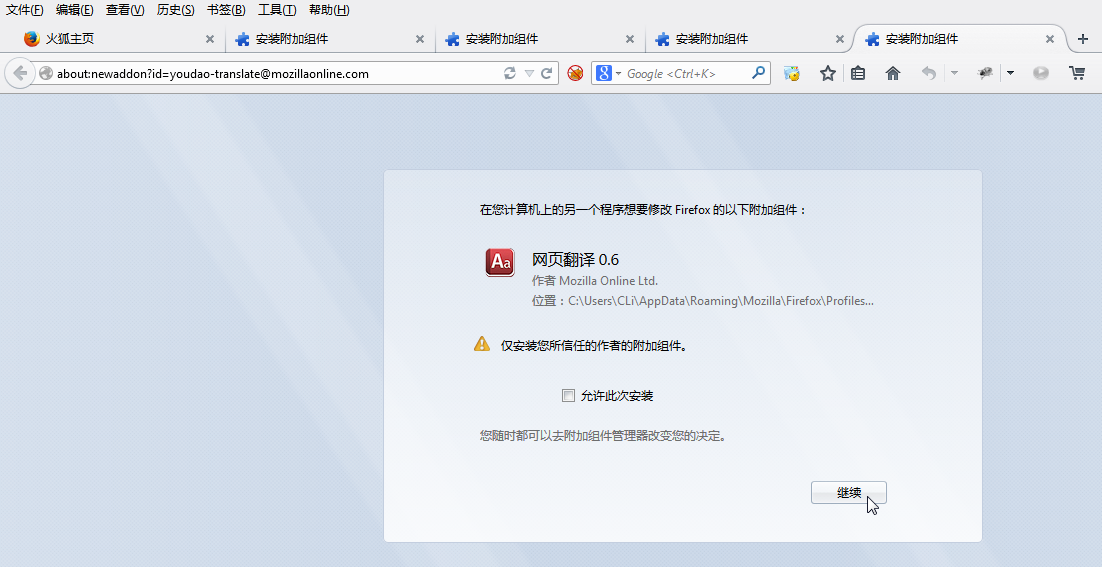Click the 位置 file path text

[x=703, y=301]
